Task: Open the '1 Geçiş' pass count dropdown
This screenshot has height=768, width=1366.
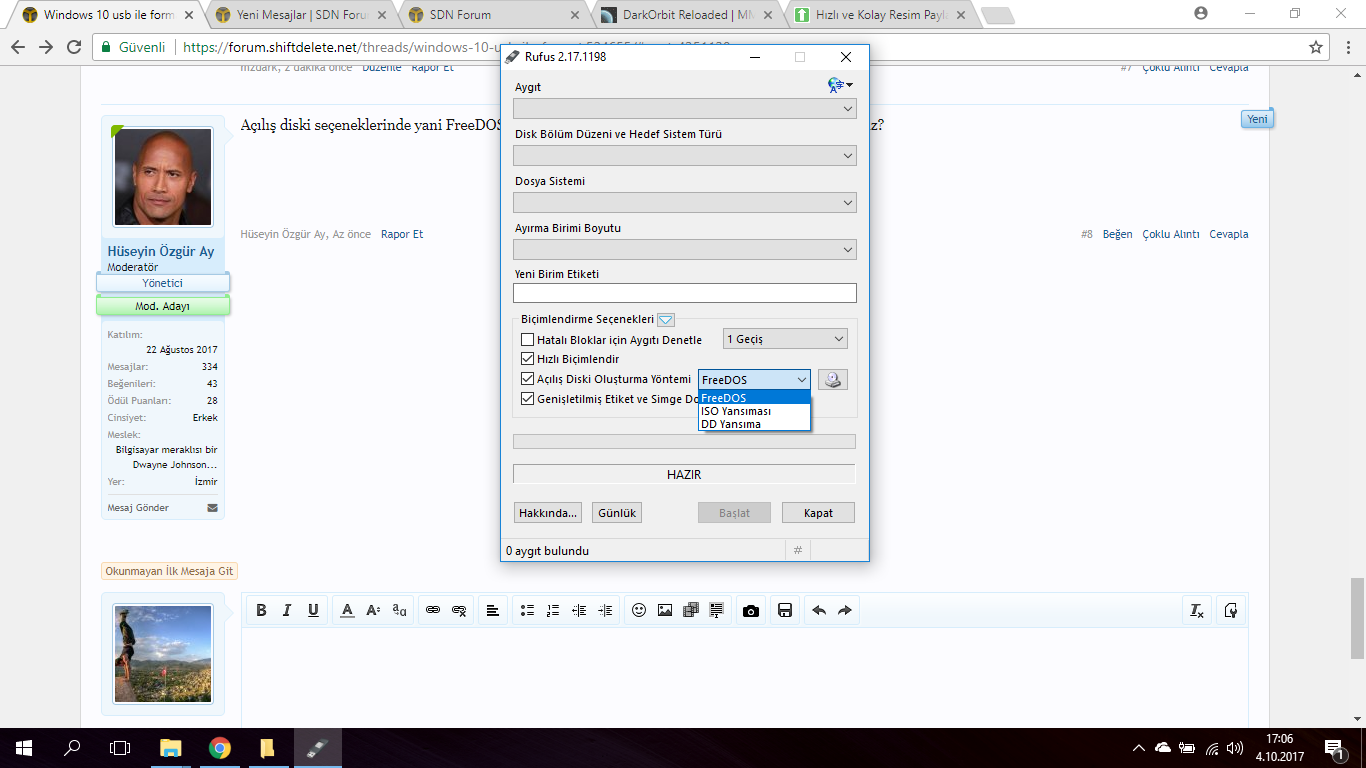Action: pos(785,339)
